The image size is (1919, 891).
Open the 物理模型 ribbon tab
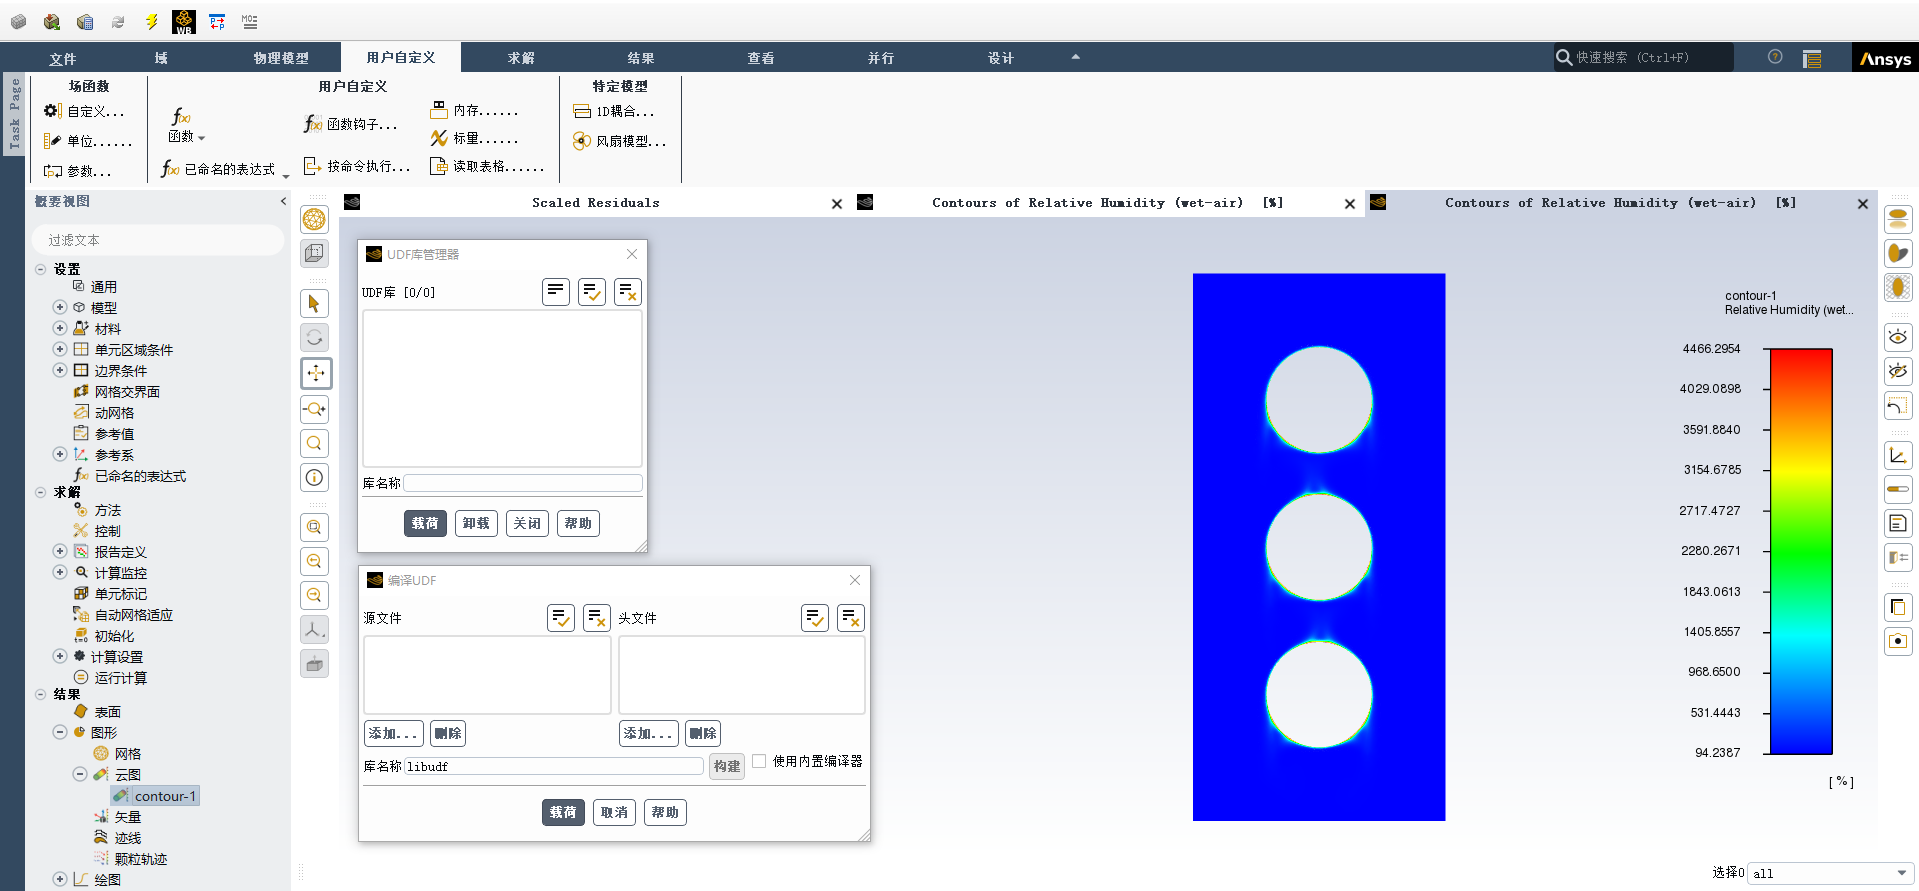coord(281,58)
